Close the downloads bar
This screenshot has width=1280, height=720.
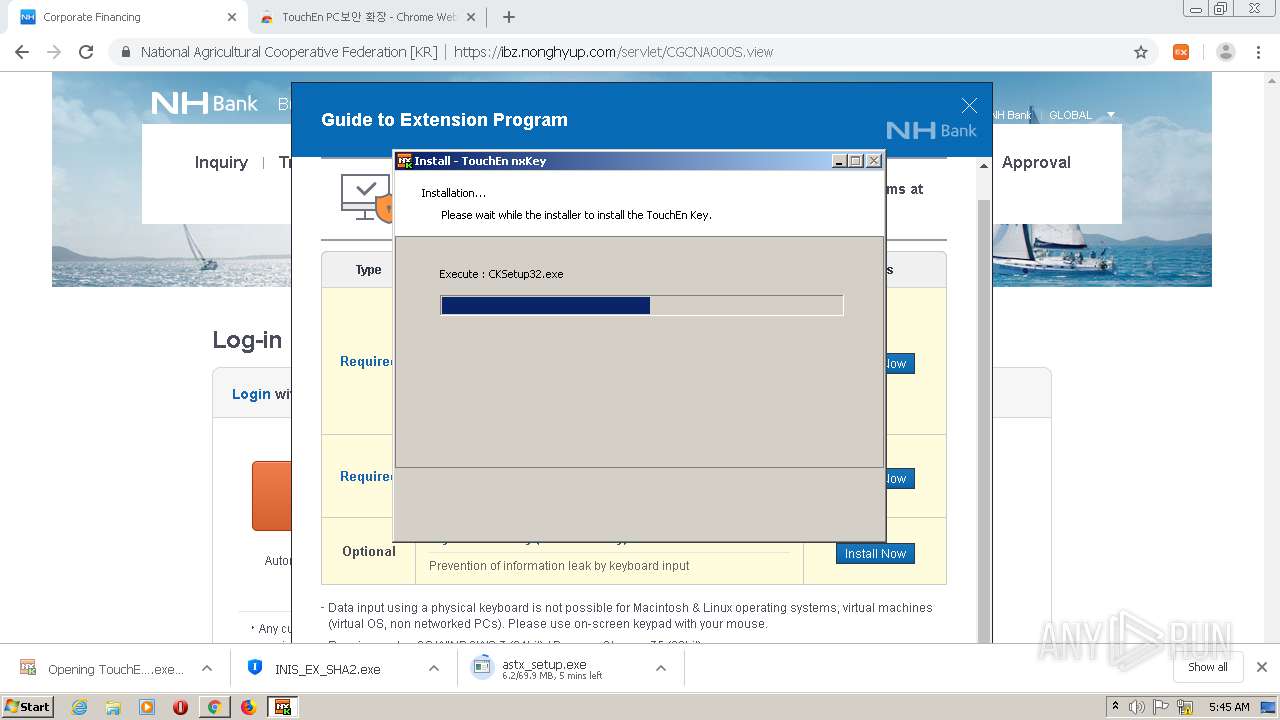coord(1262,667)
